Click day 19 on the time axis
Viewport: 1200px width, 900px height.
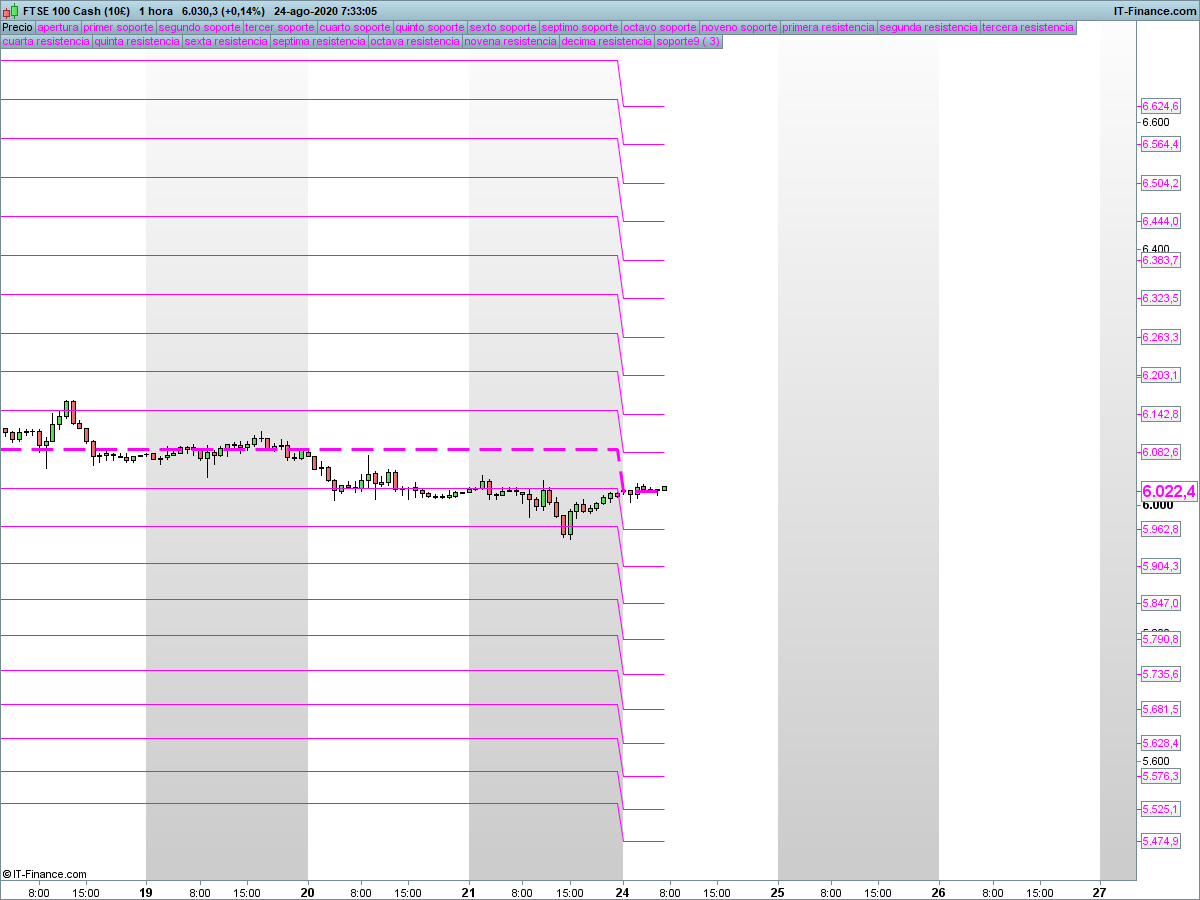(x=146, y=892)
